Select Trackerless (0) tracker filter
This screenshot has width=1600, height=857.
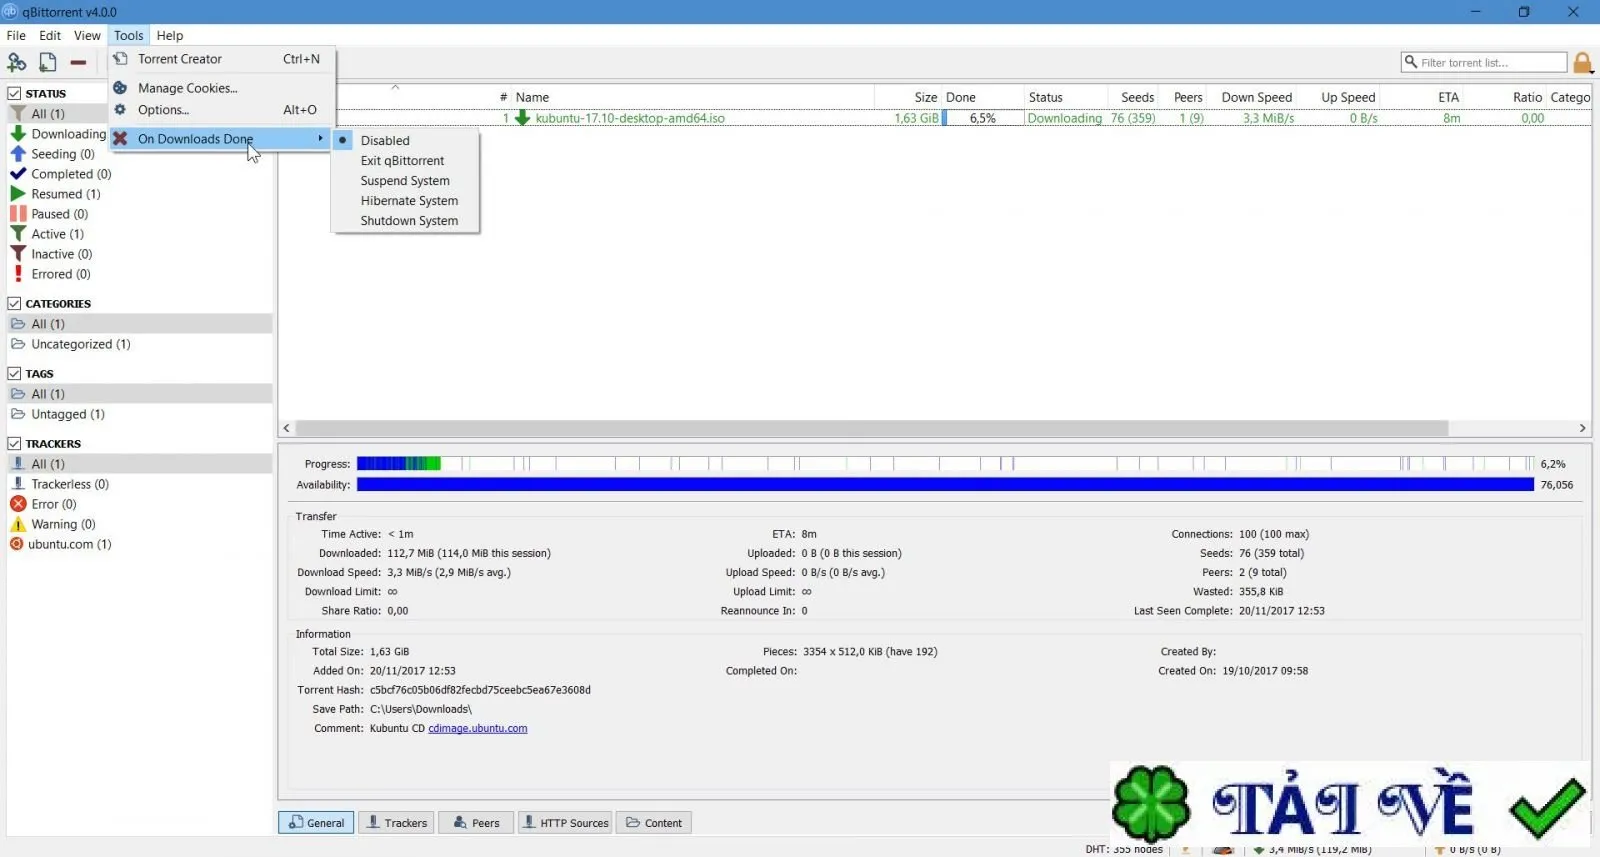pyautogui.click(x=69, y=484)
